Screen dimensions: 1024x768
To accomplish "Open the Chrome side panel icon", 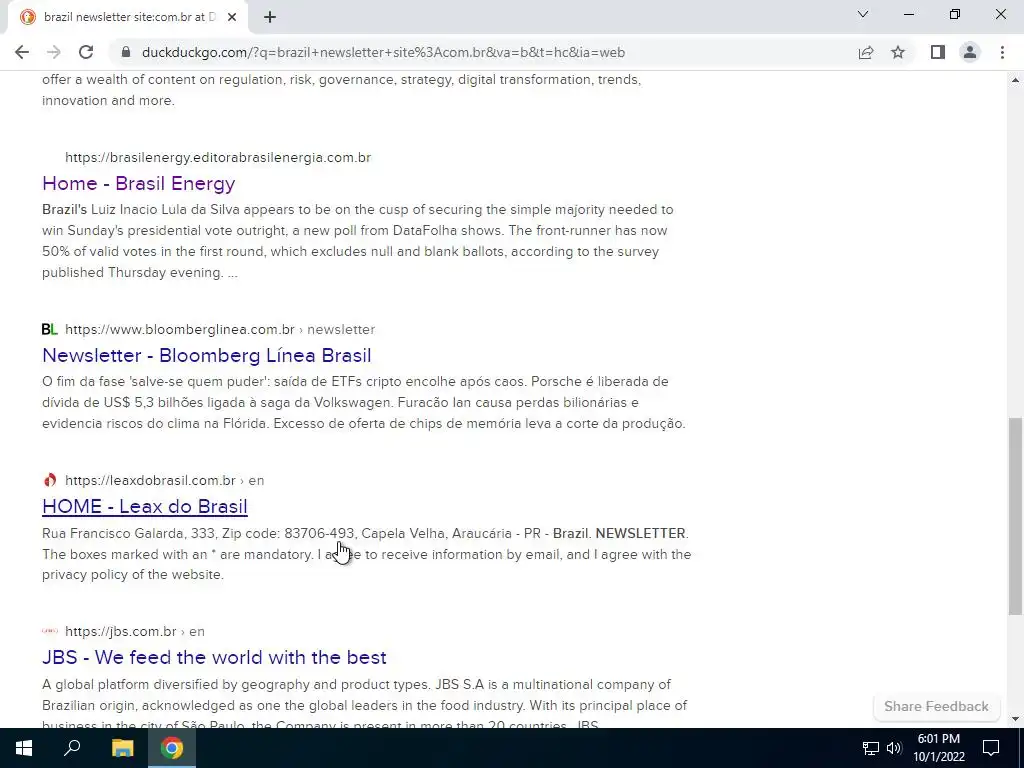I will [938, 52].
